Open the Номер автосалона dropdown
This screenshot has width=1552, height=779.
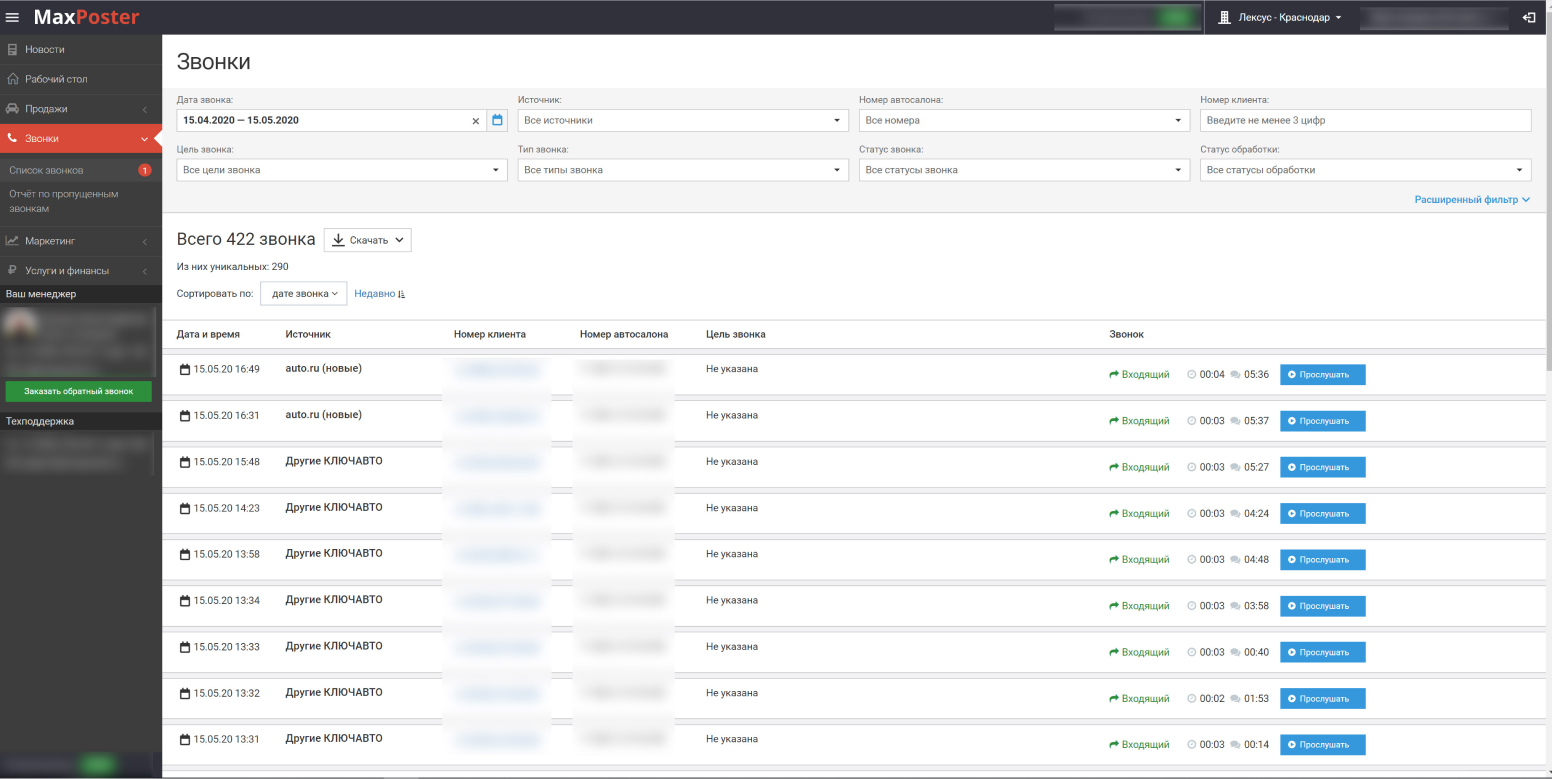1024,120
